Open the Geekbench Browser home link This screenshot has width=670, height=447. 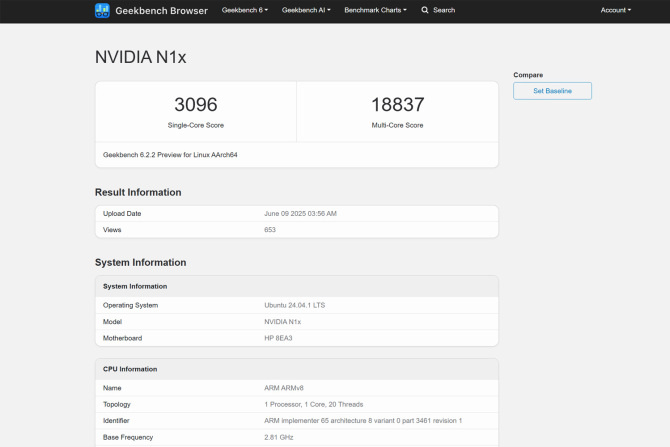pos(161,11)
